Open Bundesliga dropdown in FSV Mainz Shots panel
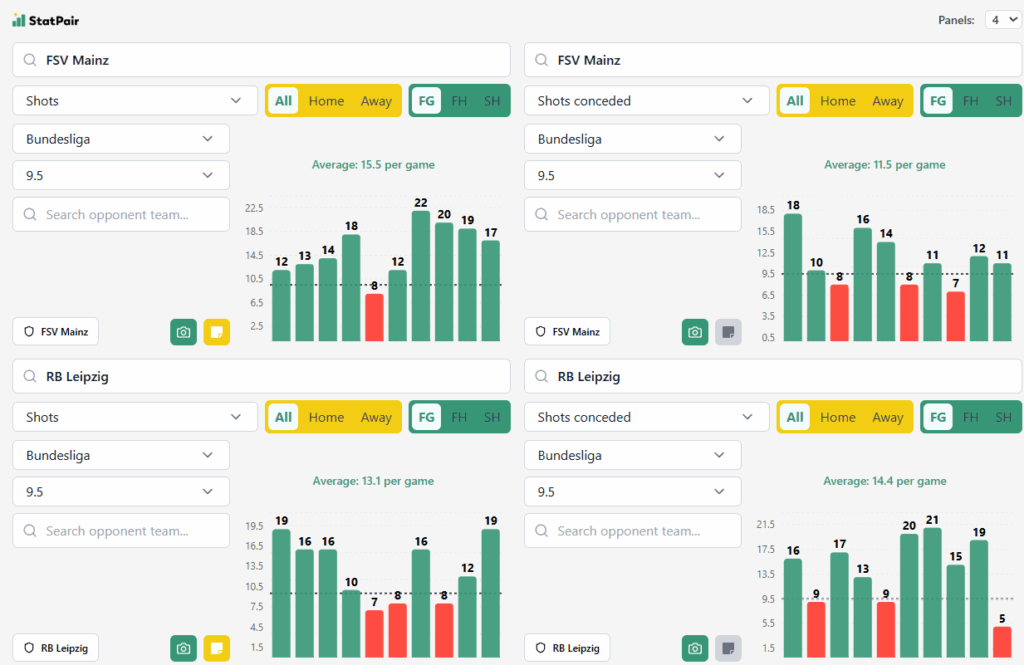Screen dimensions: 1024x665 [x=121, y=139]
